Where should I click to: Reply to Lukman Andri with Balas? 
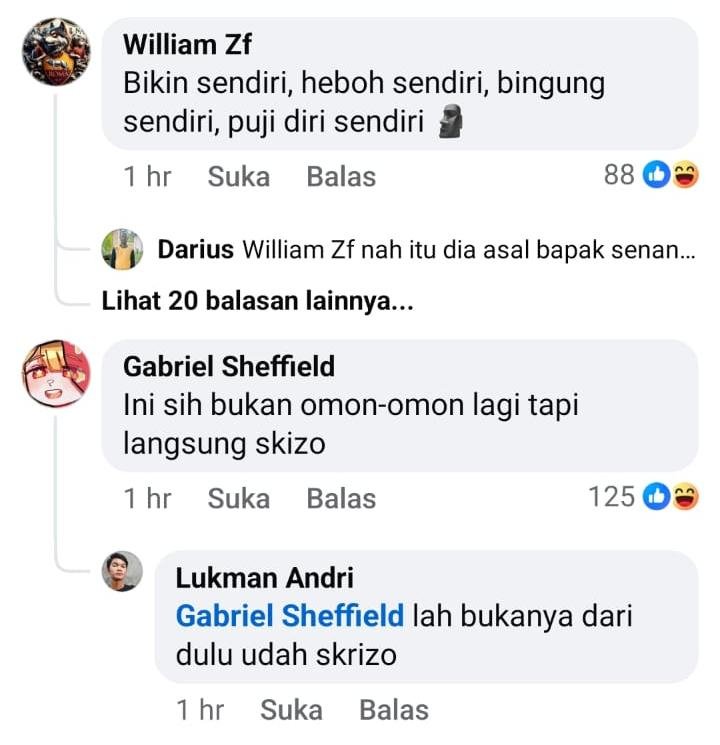click(x=394, y=710)
